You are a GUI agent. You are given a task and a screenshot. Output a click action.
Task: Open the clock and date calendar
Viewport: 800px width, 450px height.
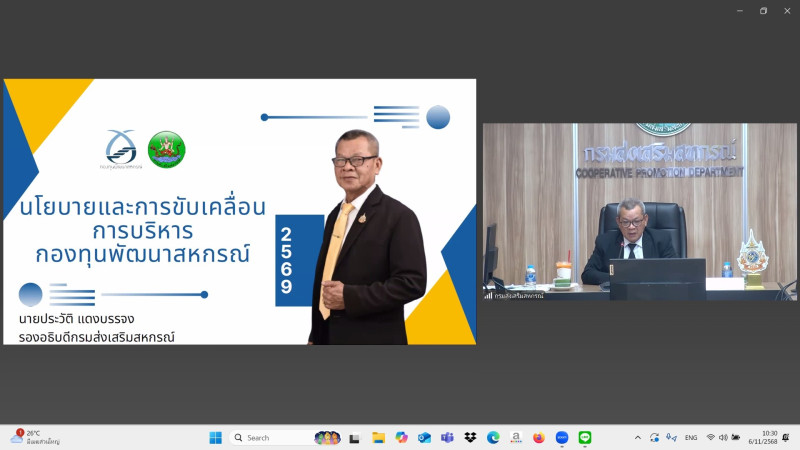tap(768, 438)
